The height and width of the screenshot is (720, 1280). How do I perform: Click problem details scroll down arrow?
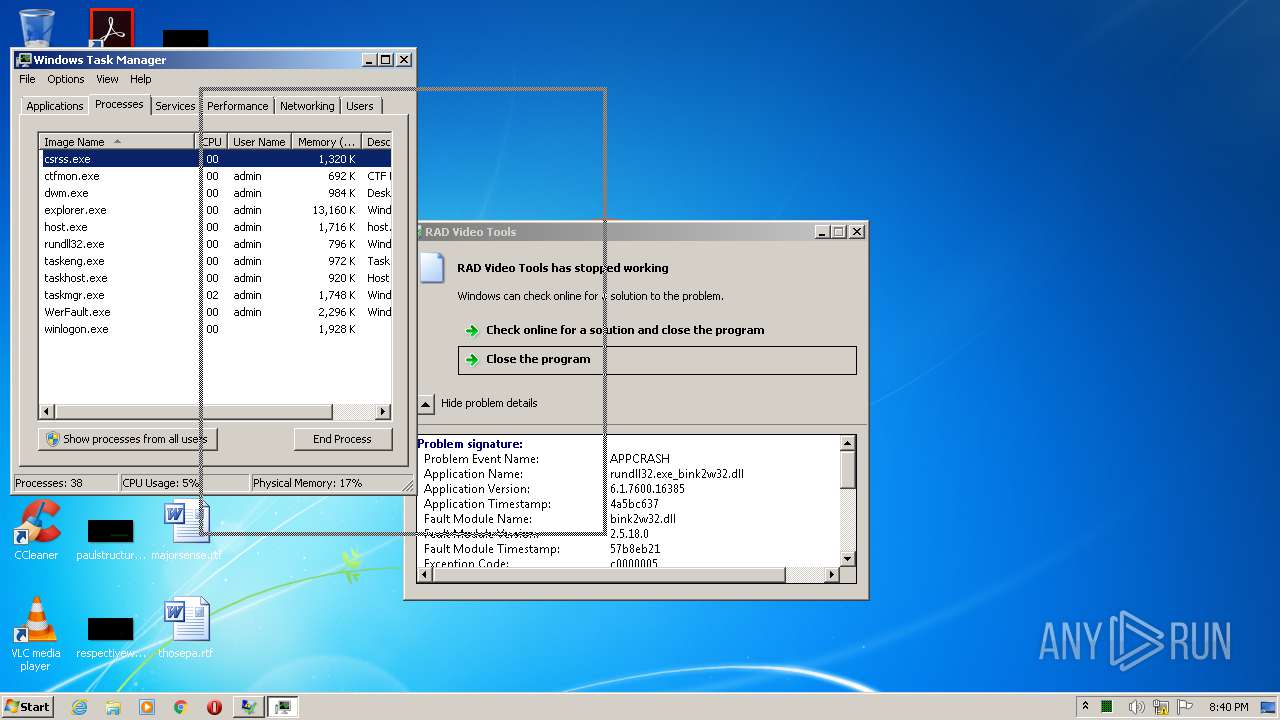(847, 558)
